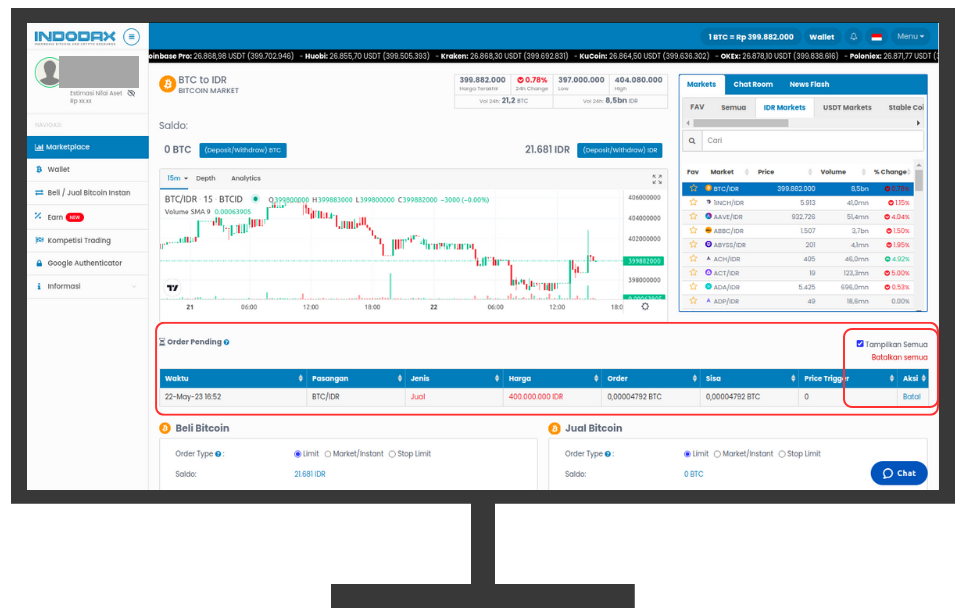Open the Wallet button in header

click(821, 37)
